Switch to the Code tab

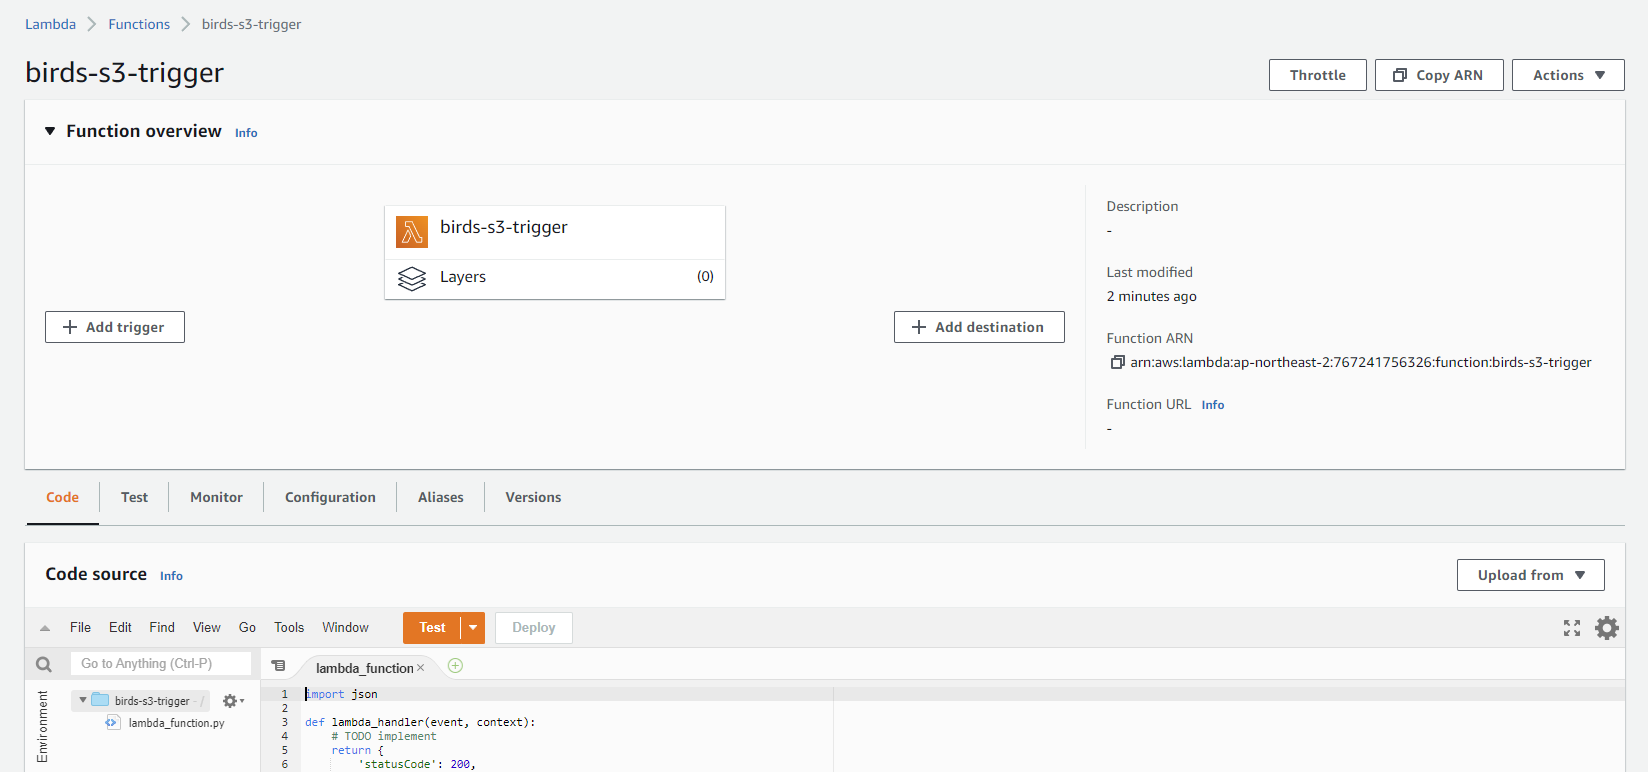(x=62, y=497)
